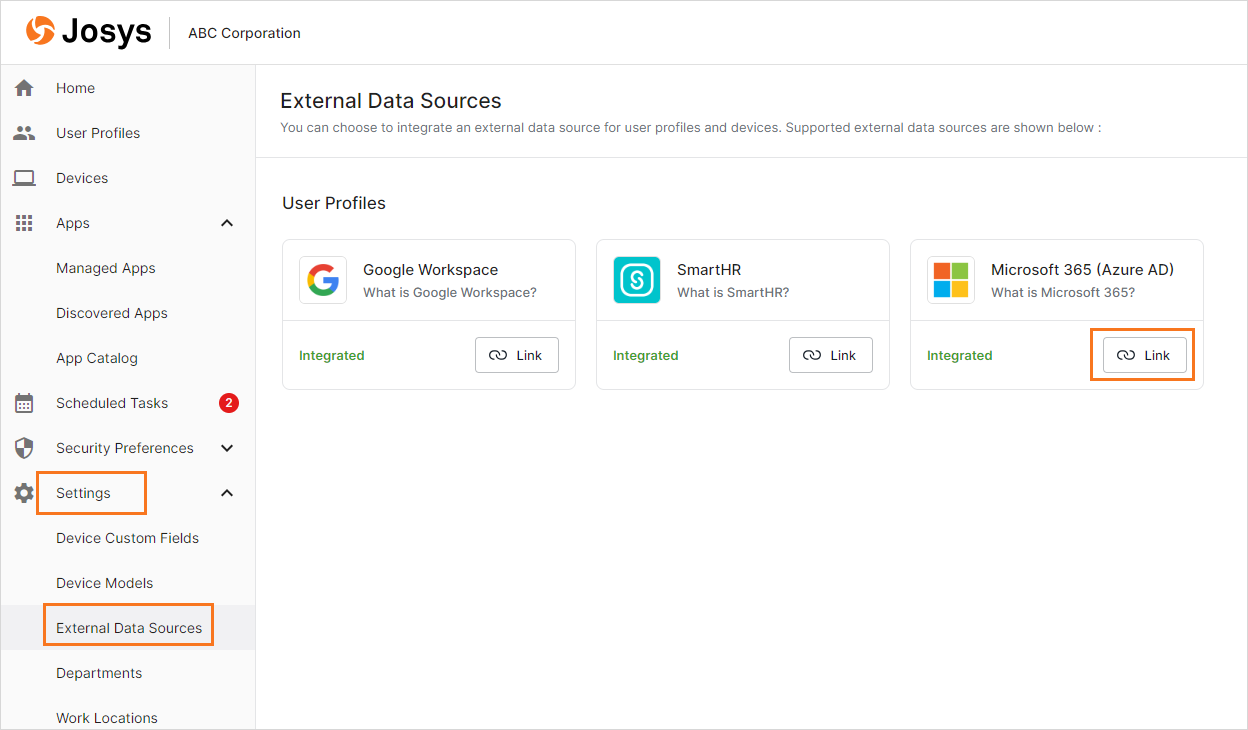The image size is (1248, 730).
Task: Click the Josys logo
Action: (88, 32)
